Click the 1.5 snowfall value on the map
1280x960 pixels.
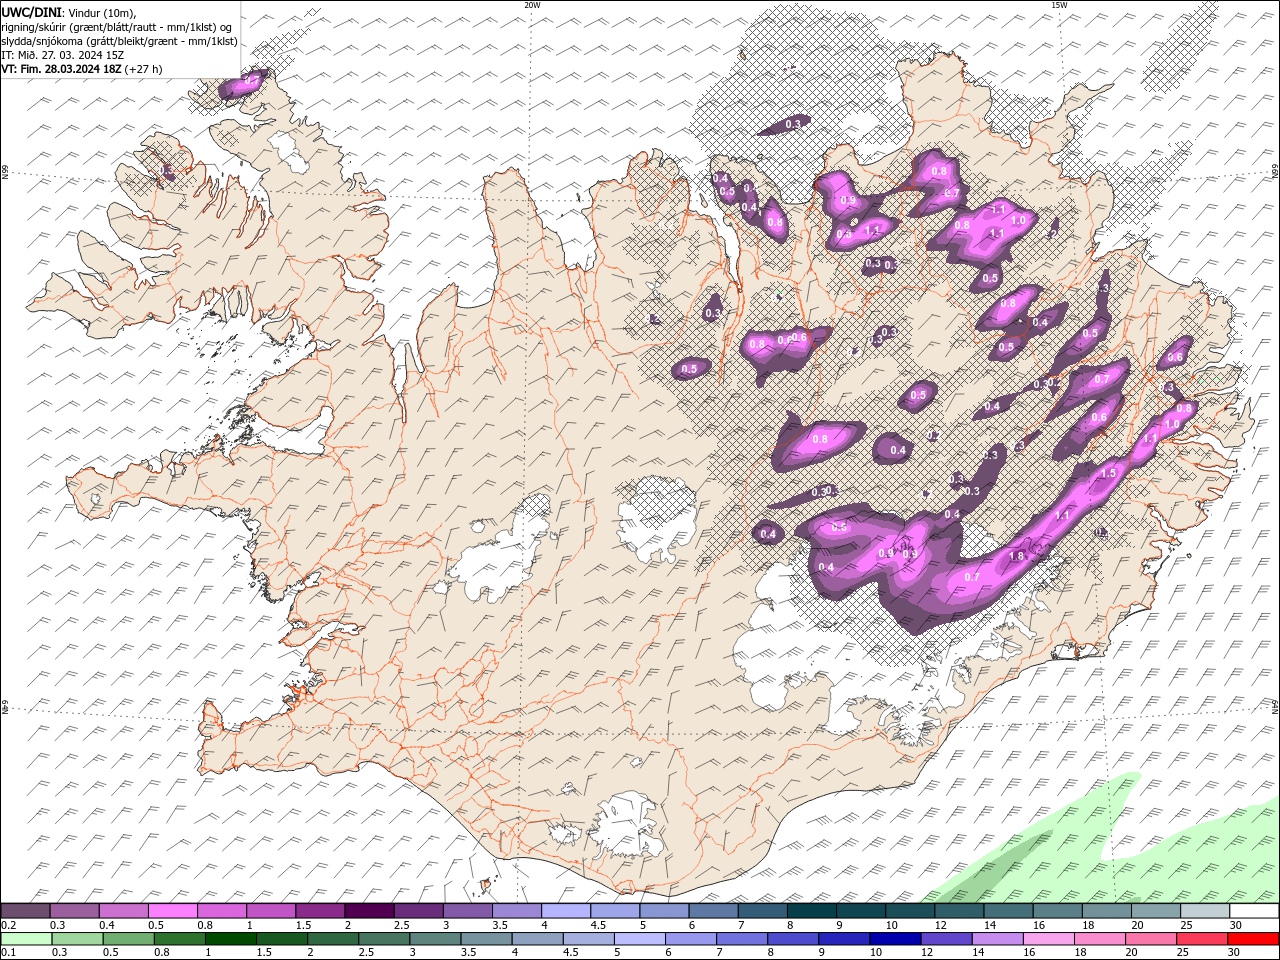[x=1108, y=473]
